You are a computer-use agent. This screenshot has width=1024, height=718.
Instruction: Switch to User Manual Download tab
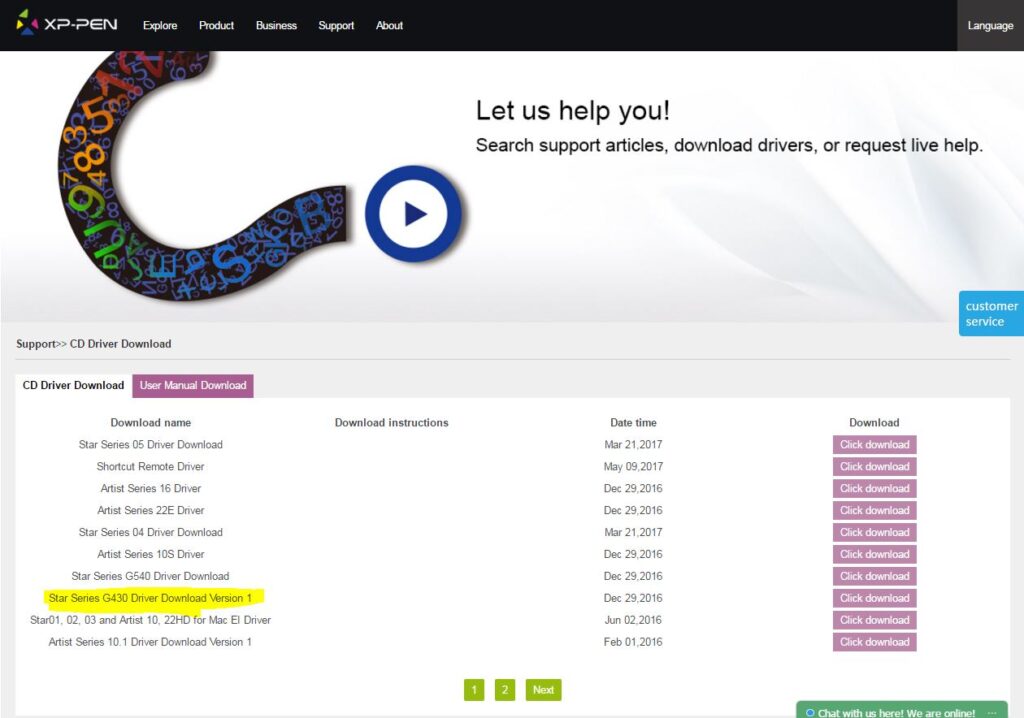[x=193, y=385]
